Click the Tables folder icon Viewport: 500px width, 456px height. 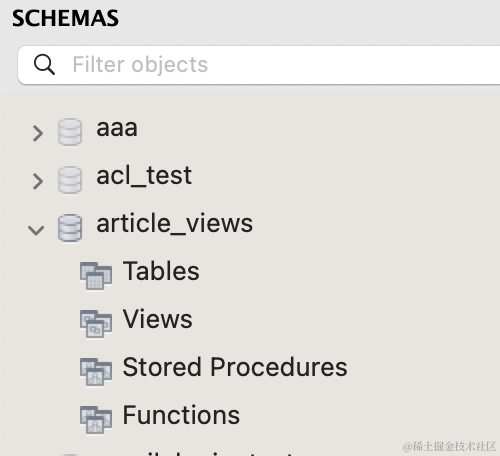coord(96,276)
